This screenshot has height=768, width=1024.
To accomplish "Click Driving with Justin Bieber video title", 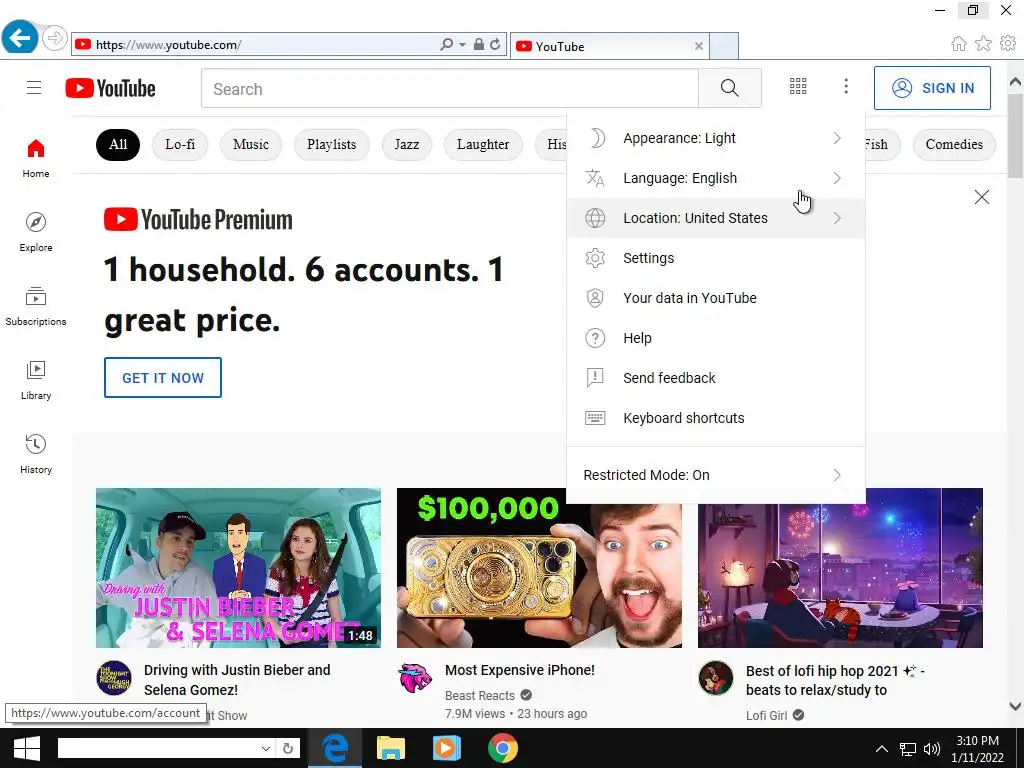I will click(x=237, y=680).
